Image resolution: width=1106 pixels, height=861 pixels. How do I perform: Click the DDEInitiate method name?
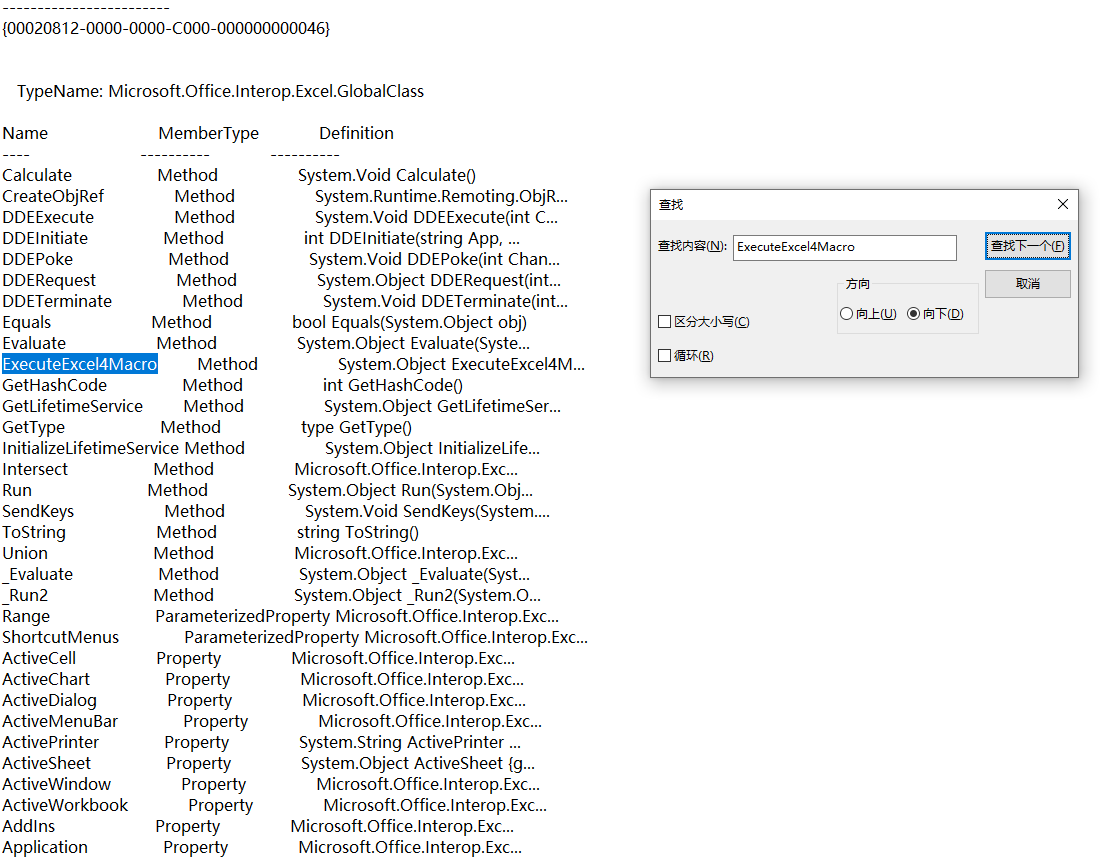tap(45, 238)
